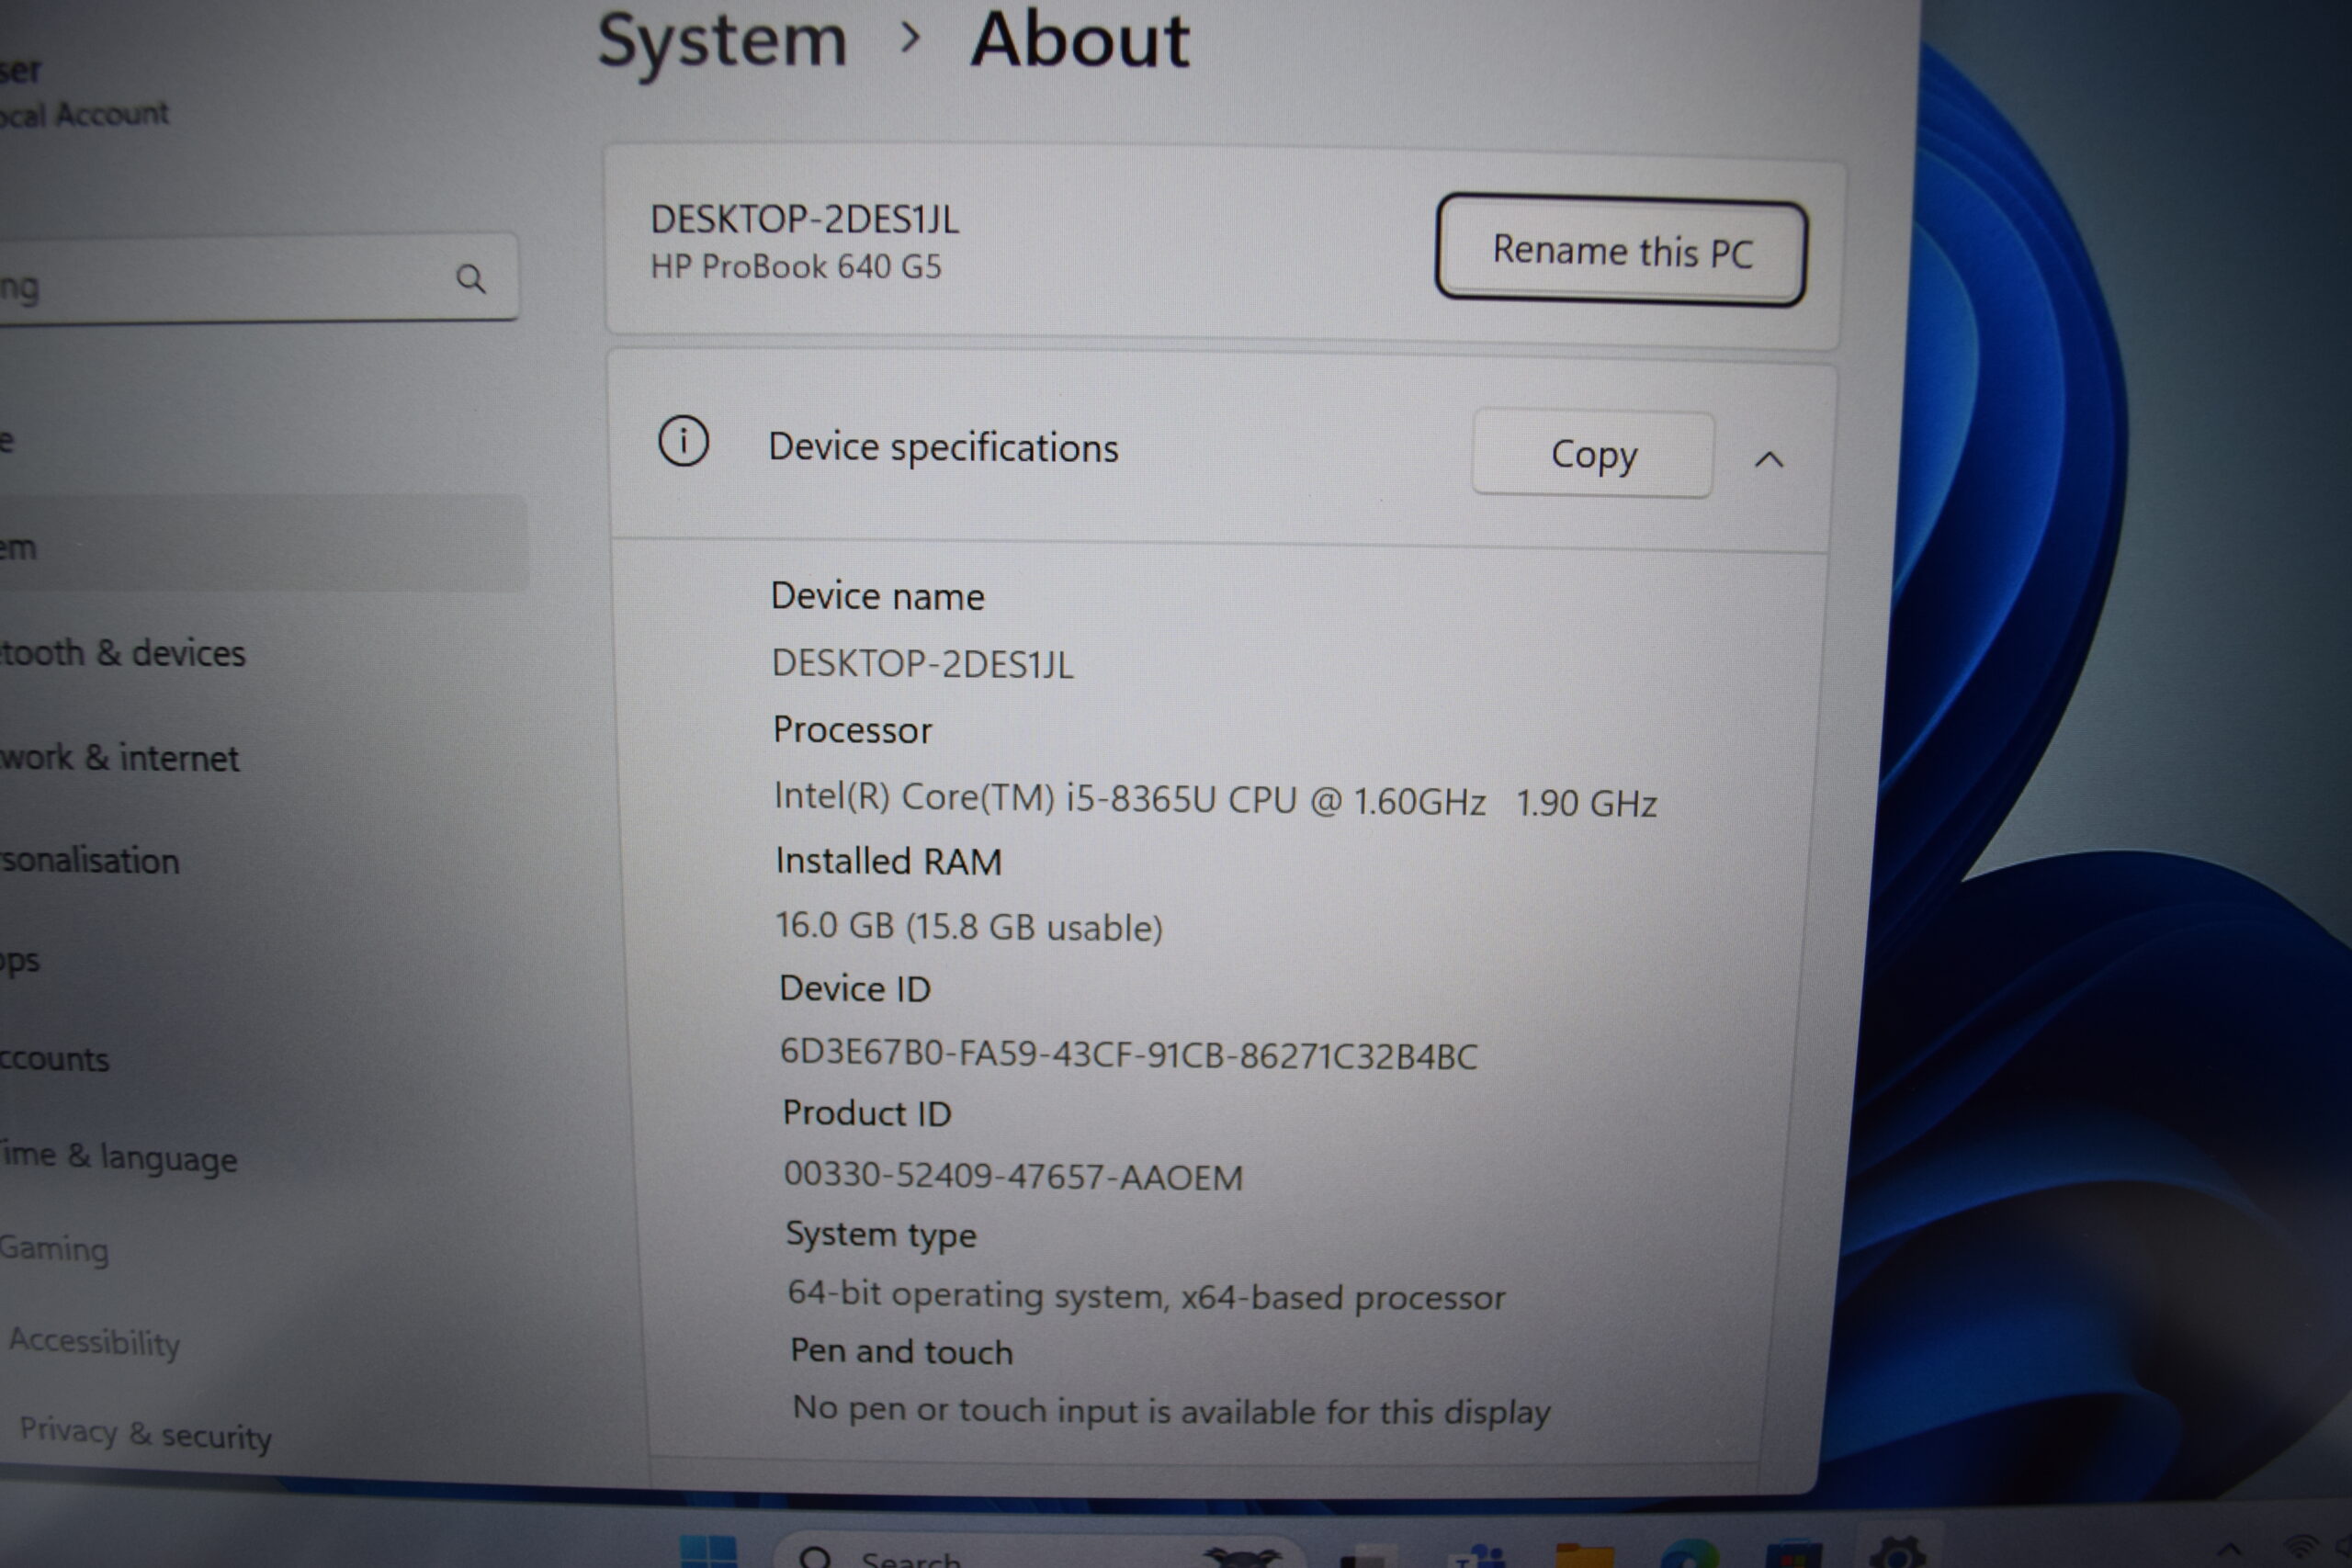Screen dimensions: 2352x1568
Task: Open Privacy & security settings
Action: pos(146,1434)
